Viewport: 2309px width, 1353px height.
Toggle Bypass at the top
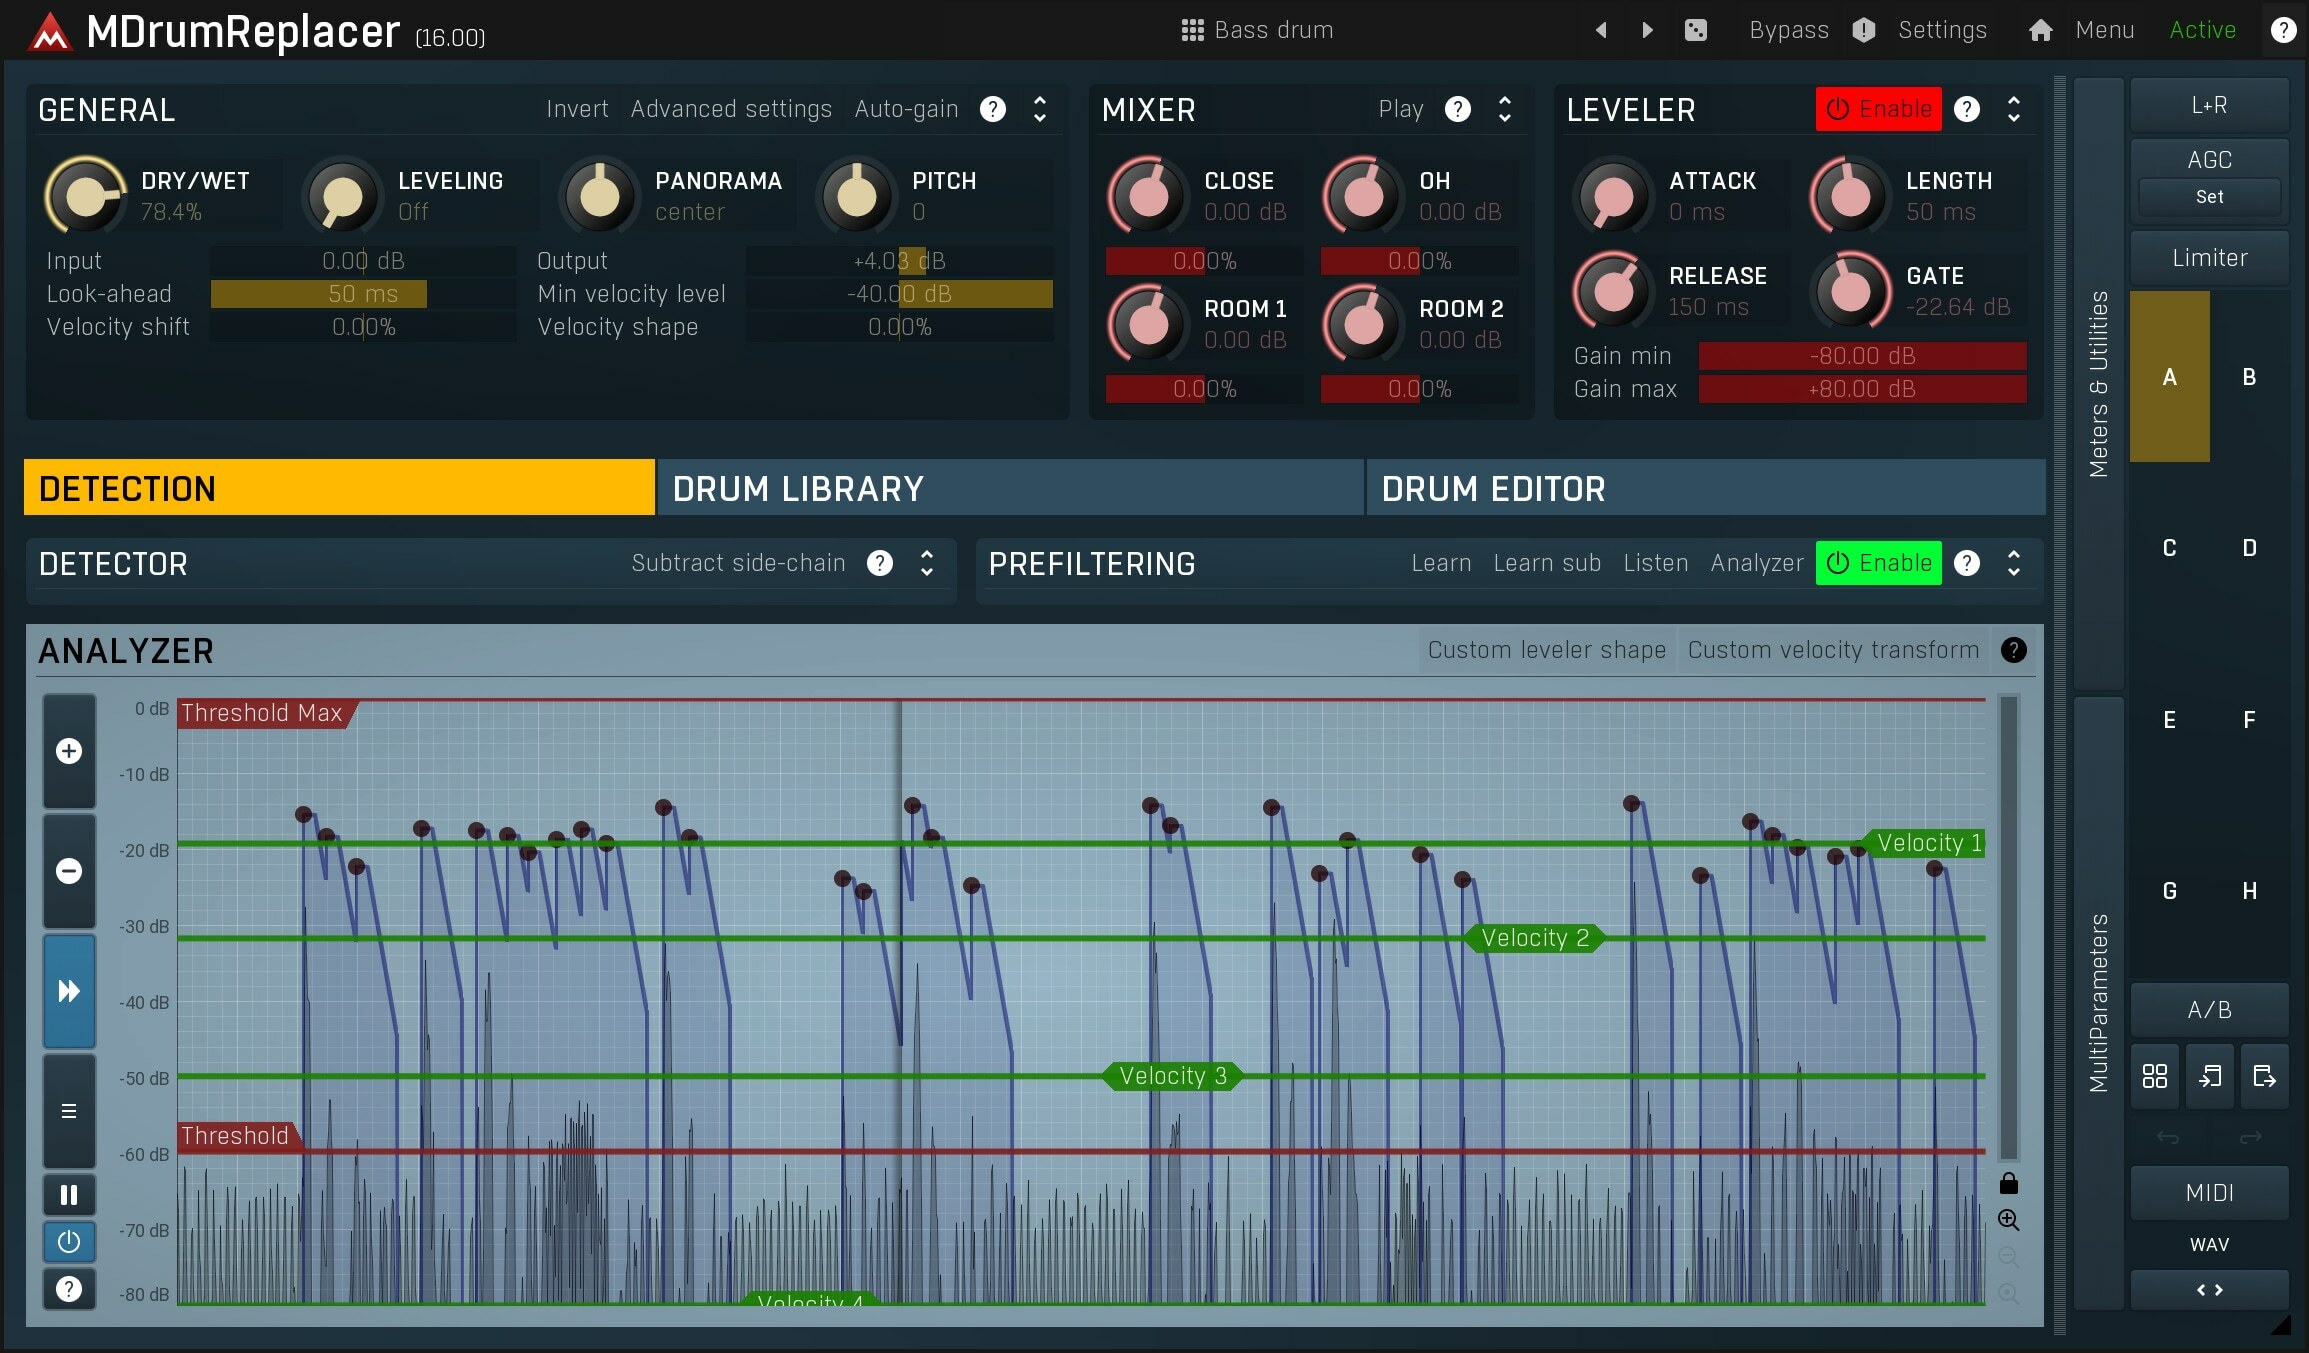[1789, 29]
